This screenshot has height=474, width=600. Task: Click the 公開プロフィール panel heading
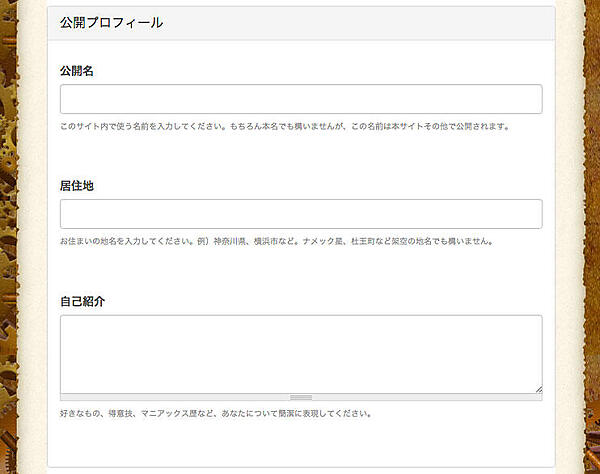pyautogui.click(x=111, y=23)
